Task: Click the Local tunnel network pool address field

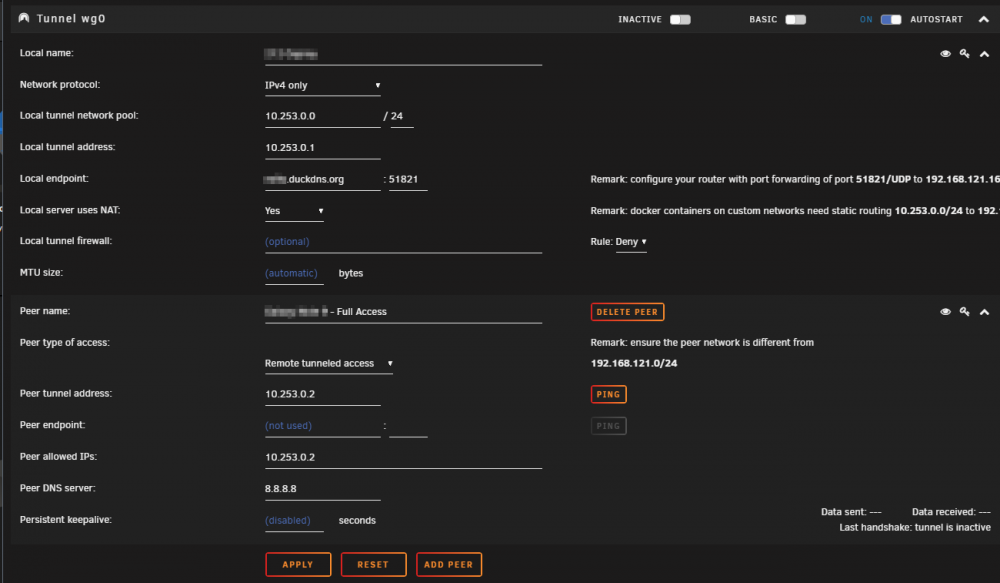Action: pyautogui.click(x=323, y=117)
